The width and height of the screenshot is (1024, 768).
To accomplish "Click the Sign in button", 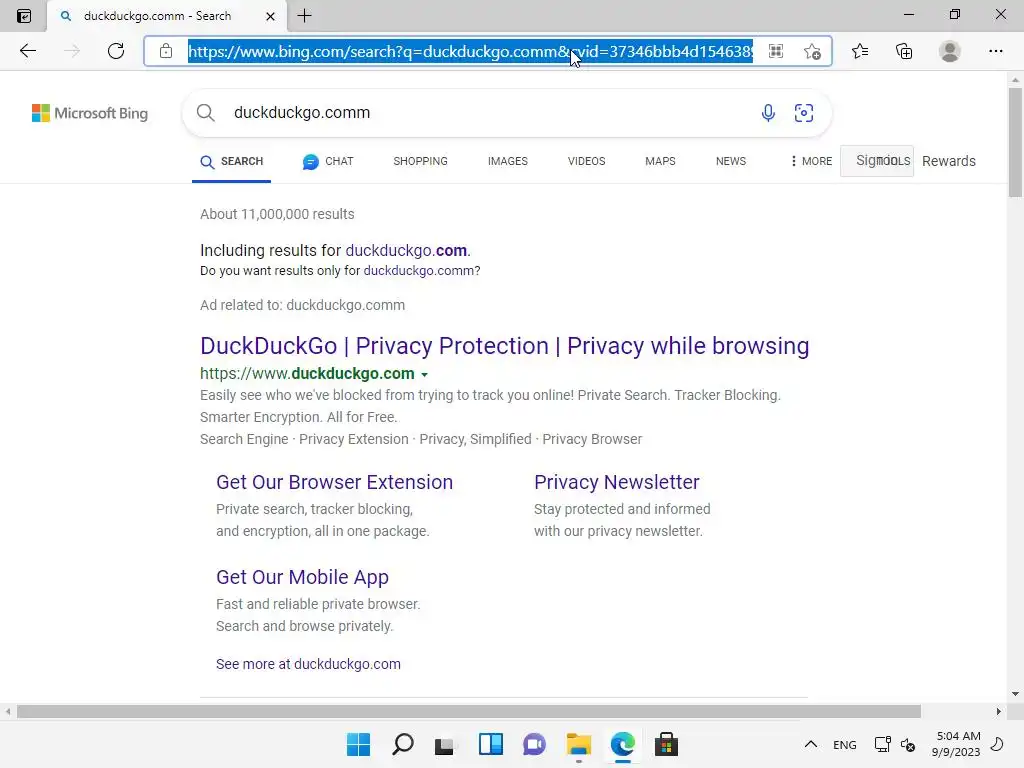I will click(x=876, y=161).
